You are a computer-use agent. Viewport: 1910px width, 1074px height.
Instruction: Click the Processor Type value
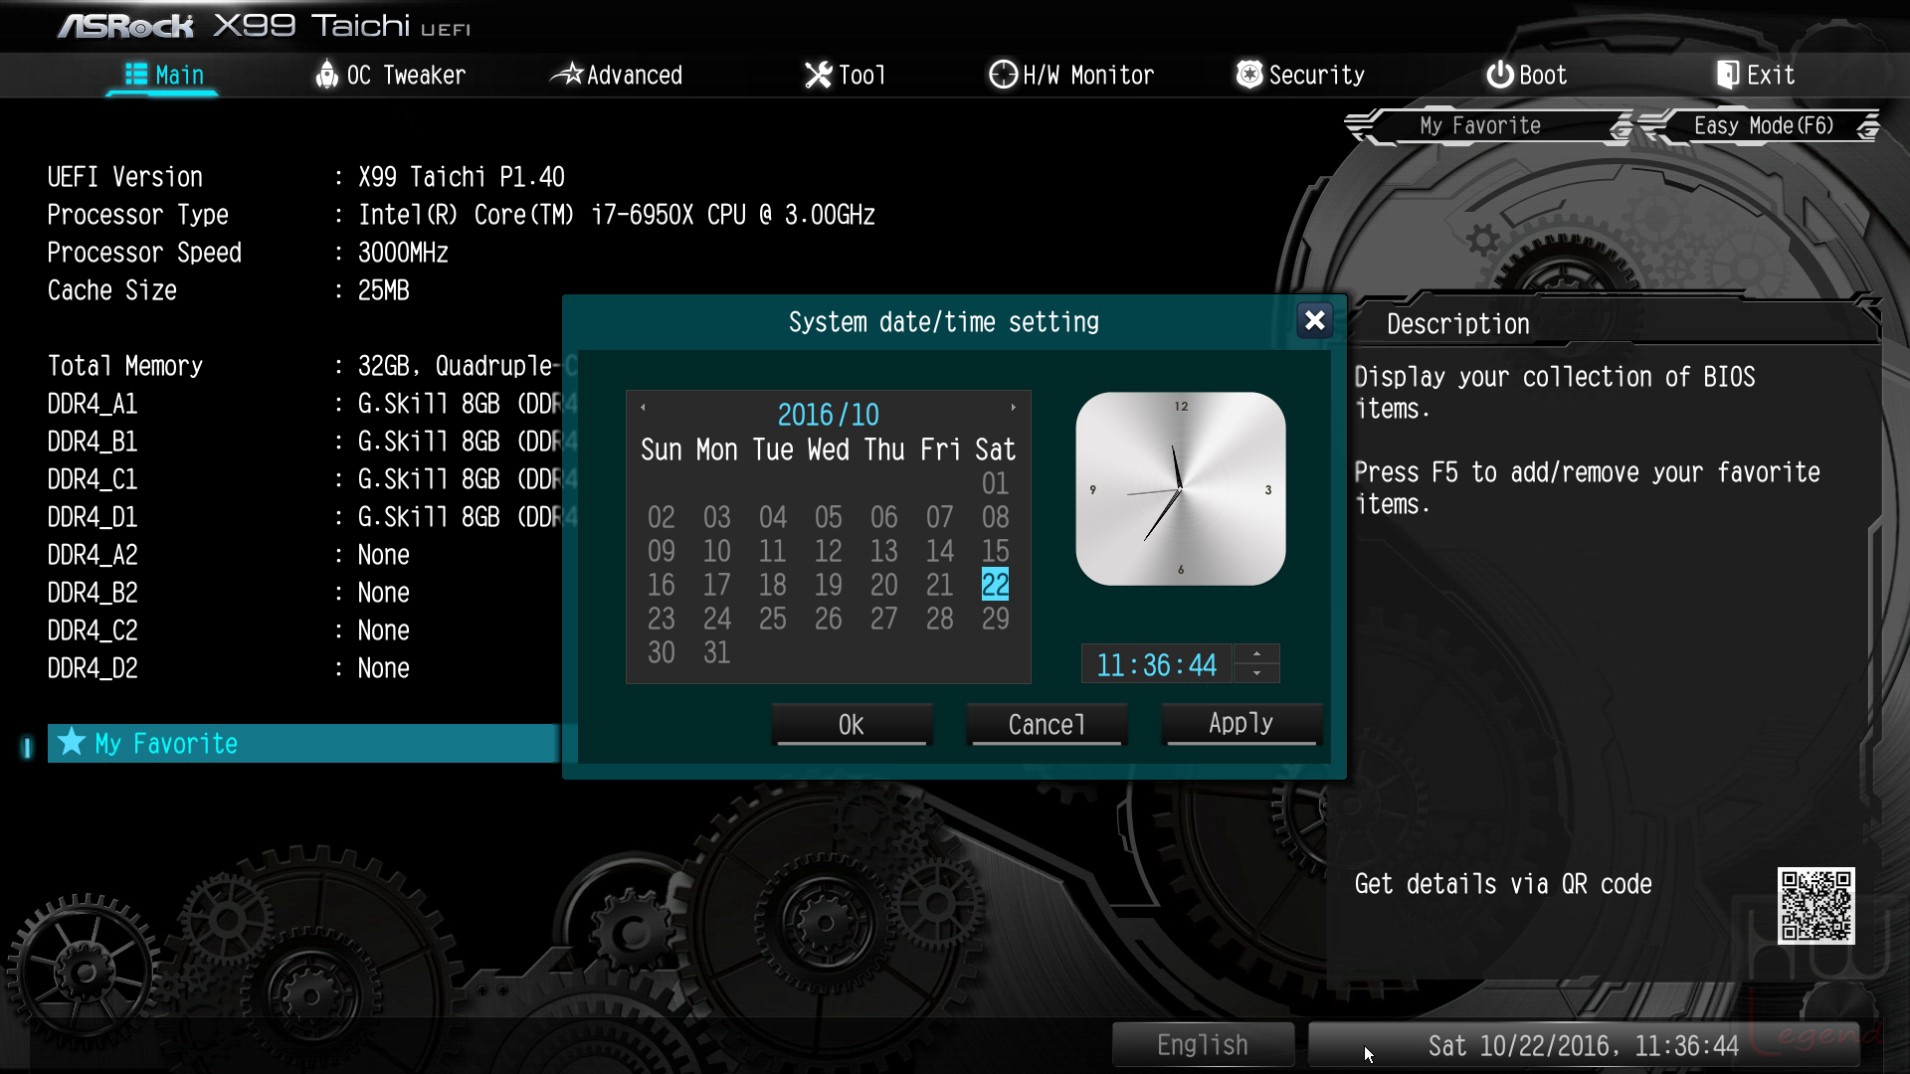(617, 216)
